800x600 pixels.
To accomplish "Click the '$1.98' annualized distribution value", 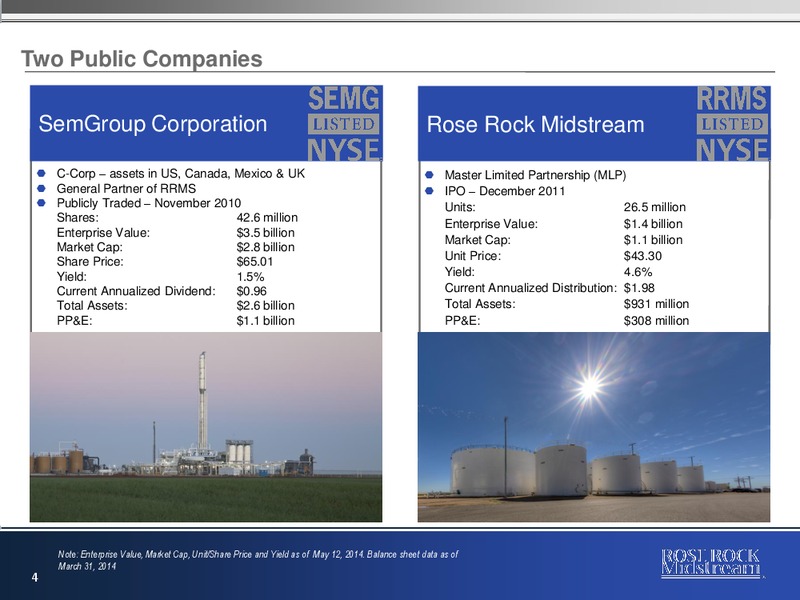I will point(639,288).
